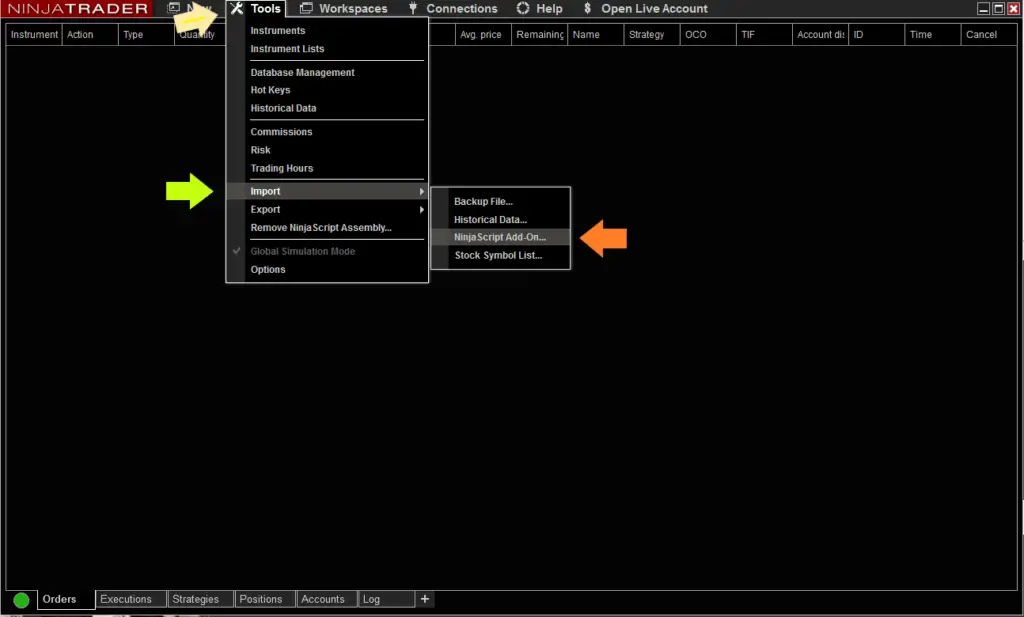Screen dimensions: 1024x617
Task: Sort by Avg. price column header
Action: (483, 35)
